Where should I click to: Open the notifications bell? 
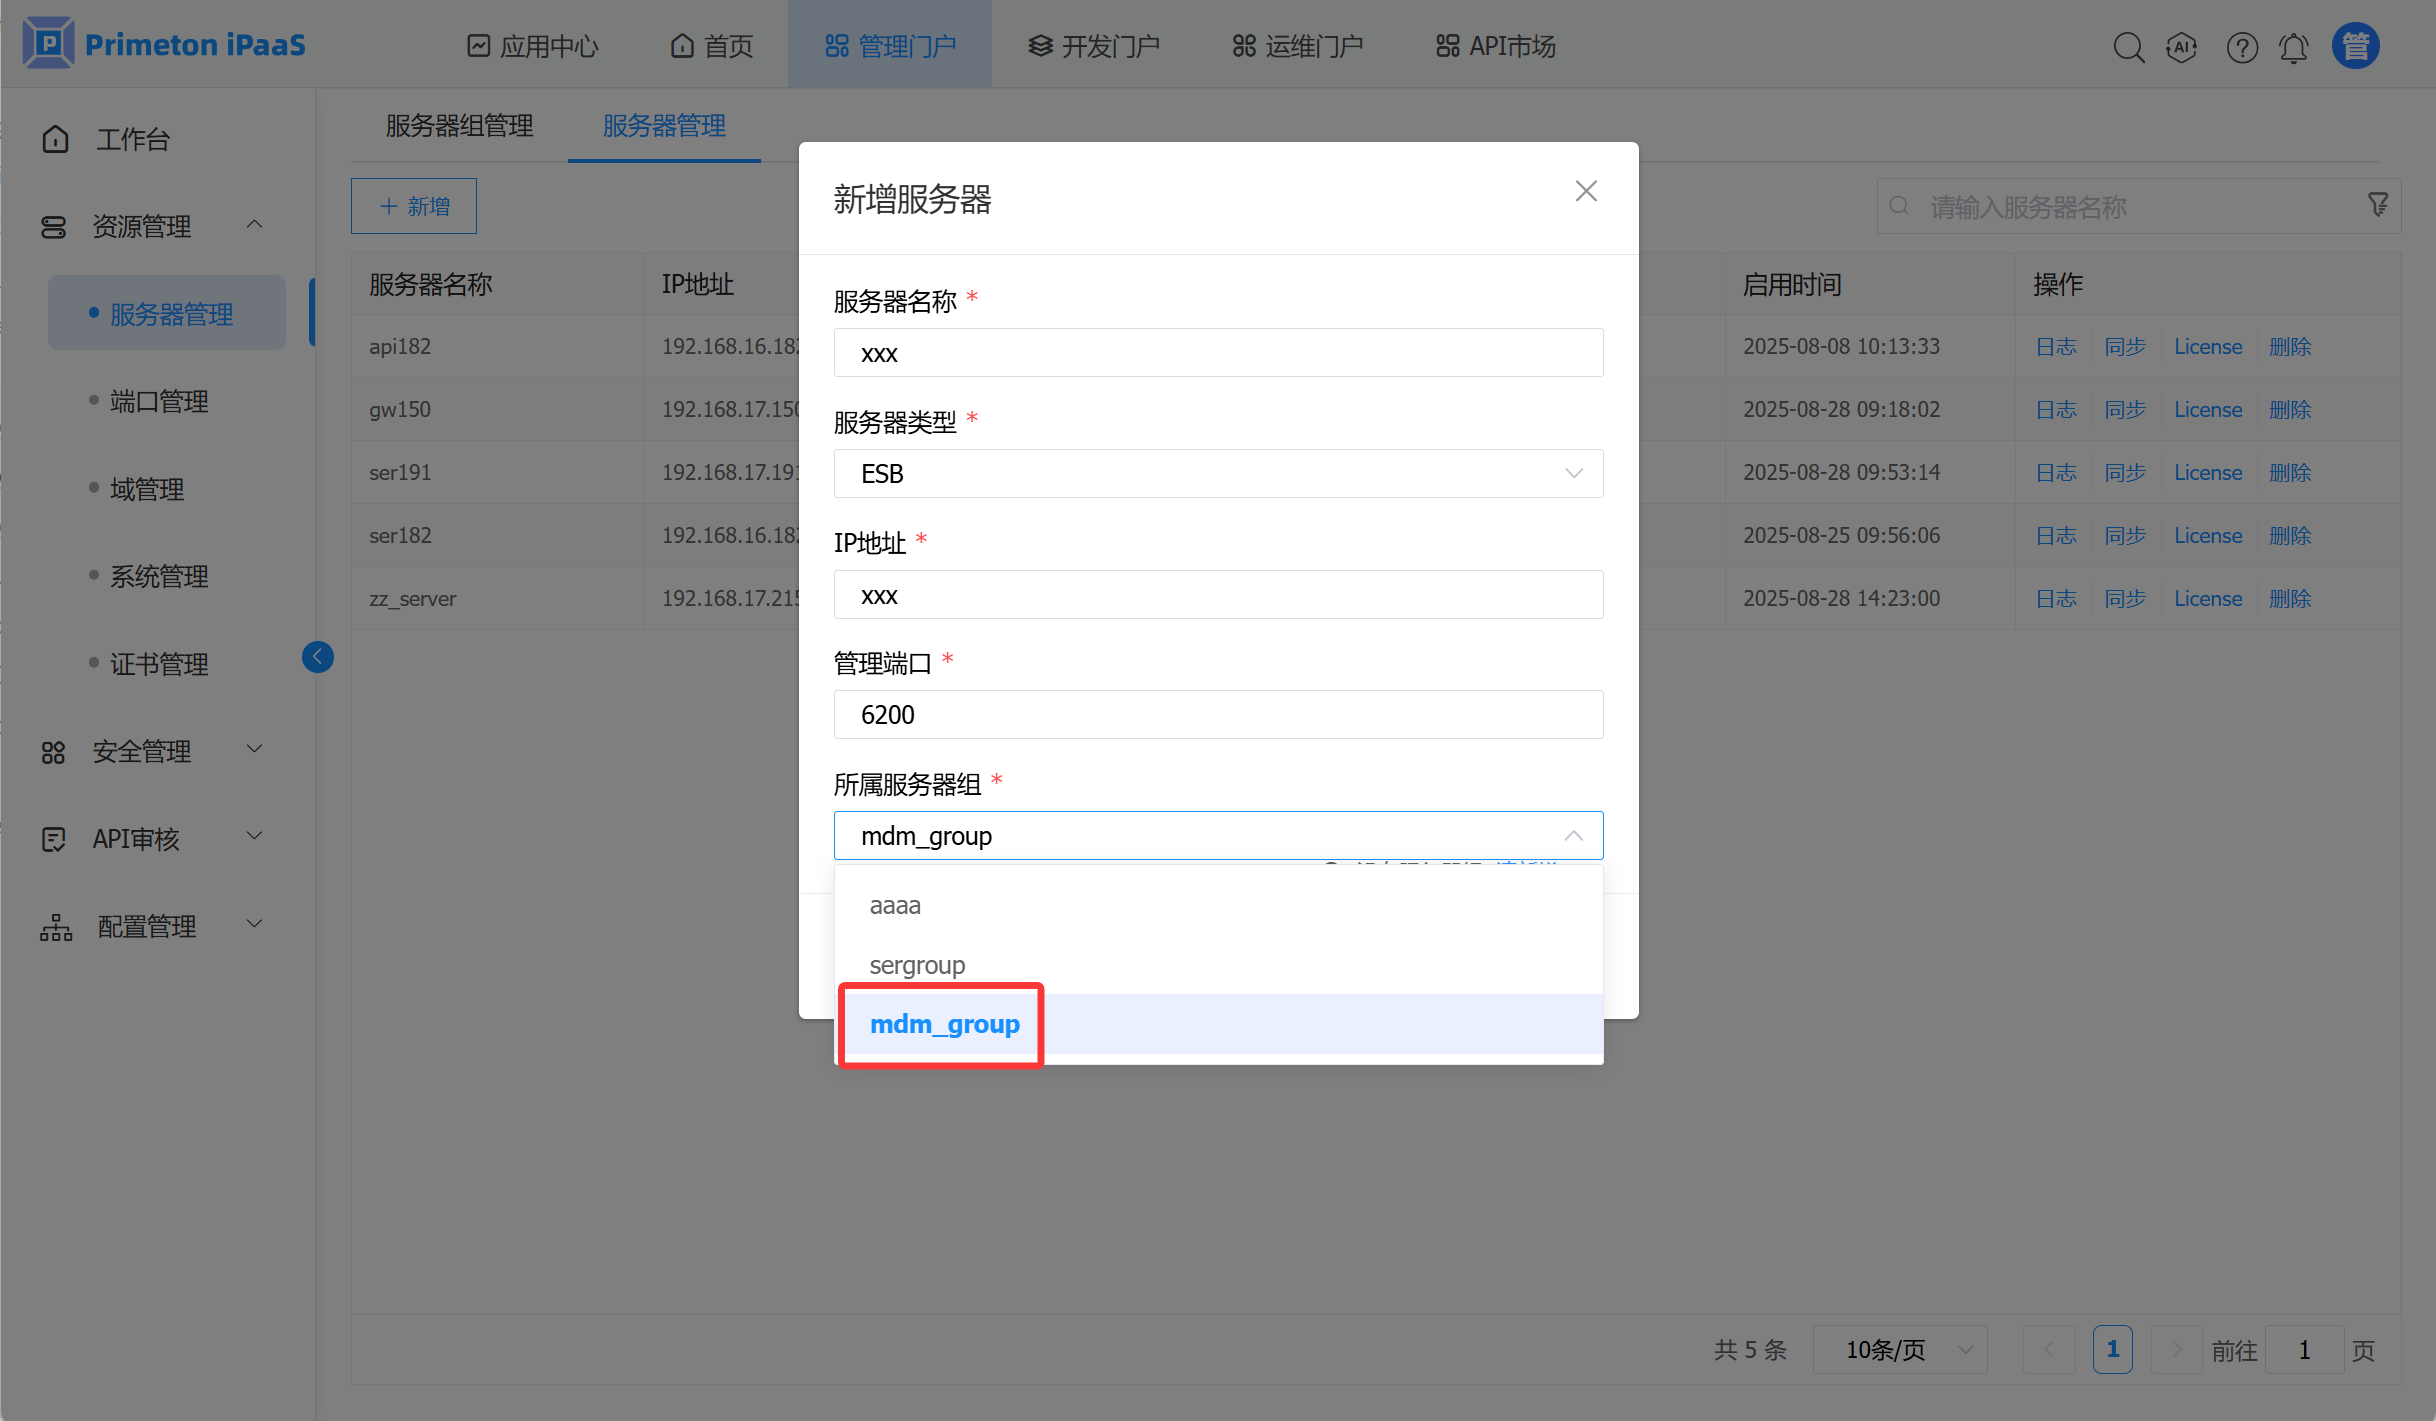(2293, 47)
